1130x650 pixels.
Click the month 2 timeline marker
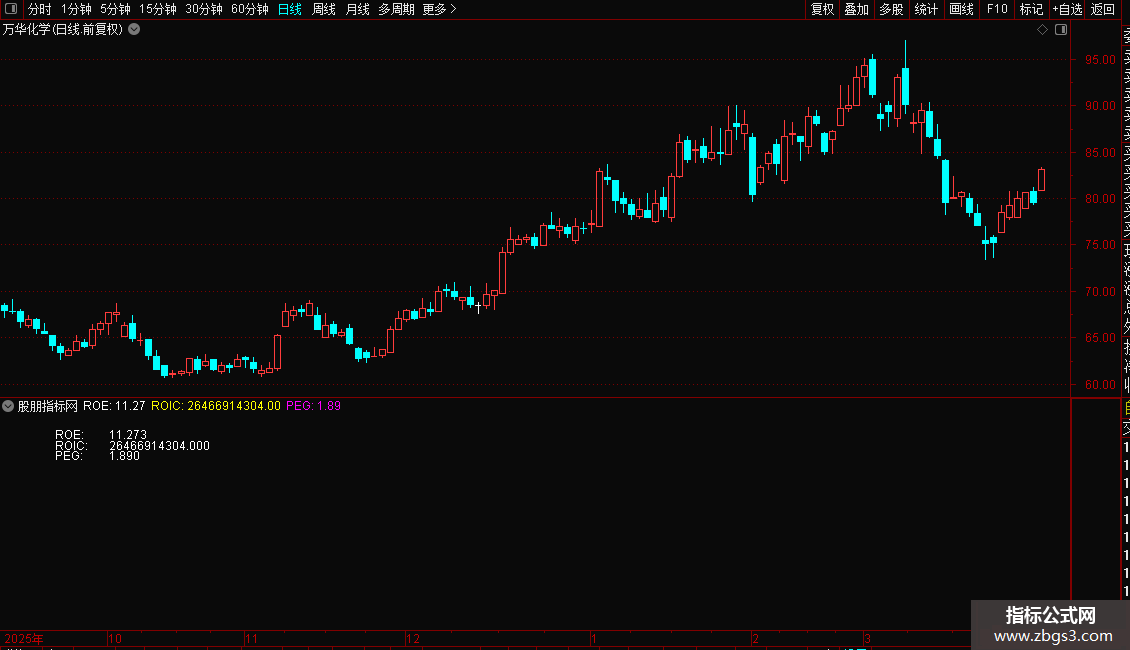coord(755,638)
